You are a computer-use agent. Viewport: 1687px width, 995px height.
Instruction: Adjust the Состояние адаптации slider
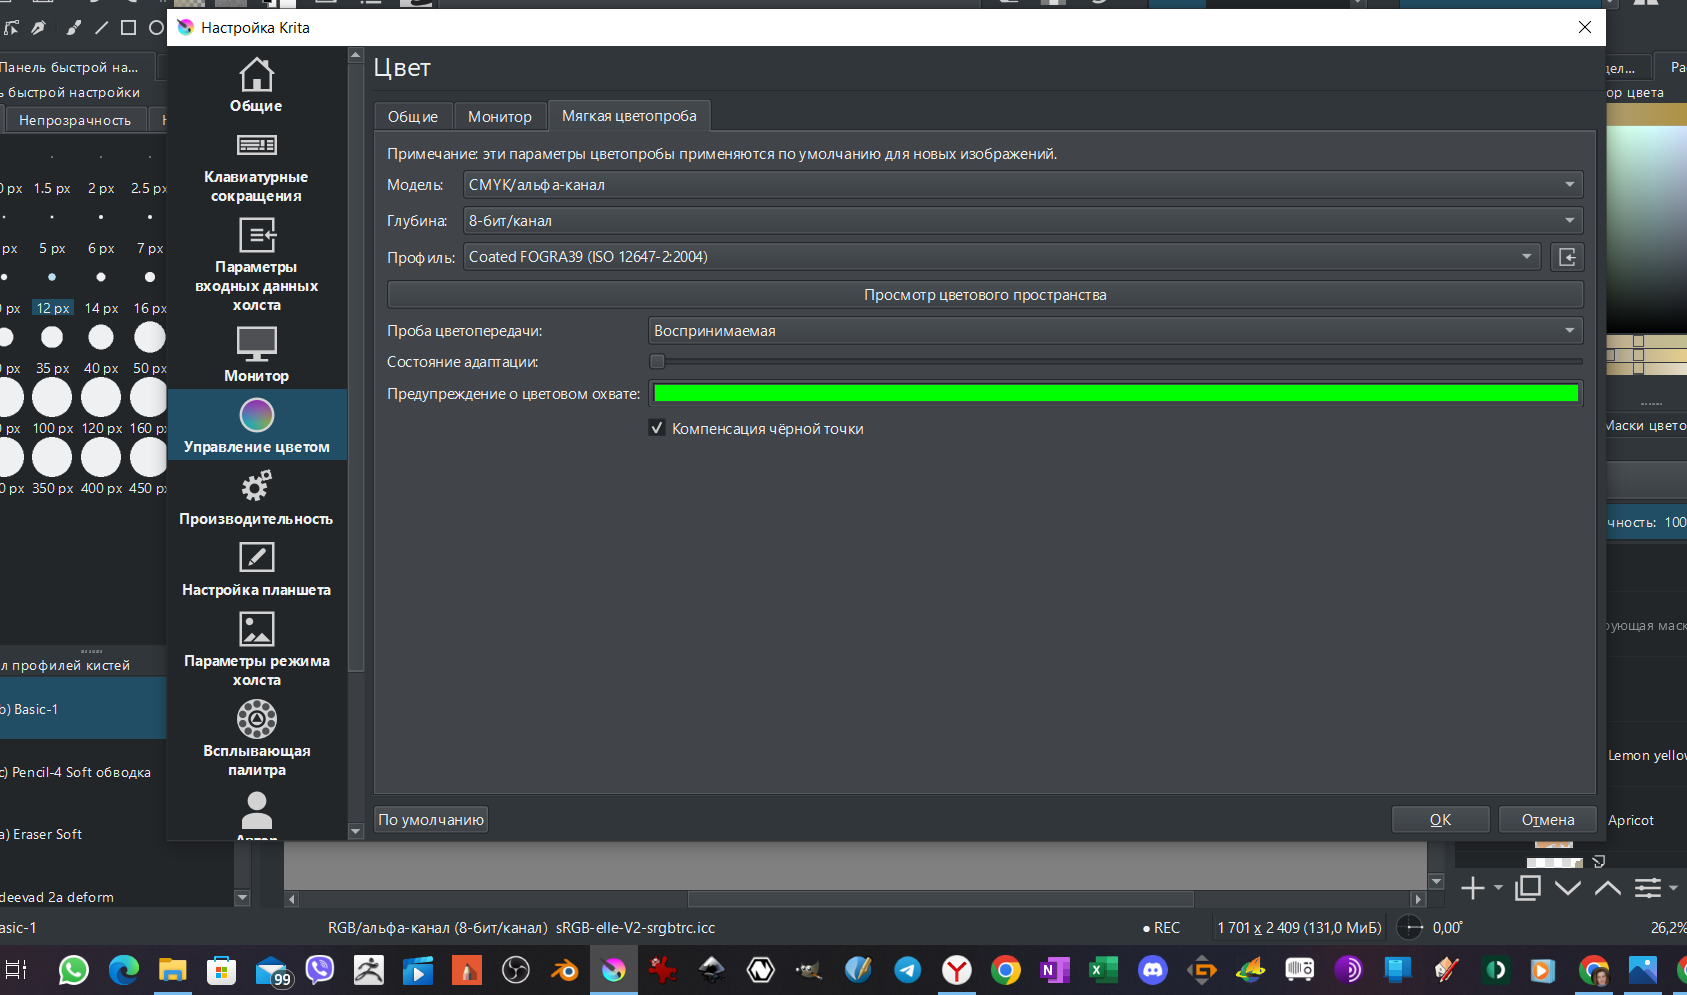point(1115,362)
